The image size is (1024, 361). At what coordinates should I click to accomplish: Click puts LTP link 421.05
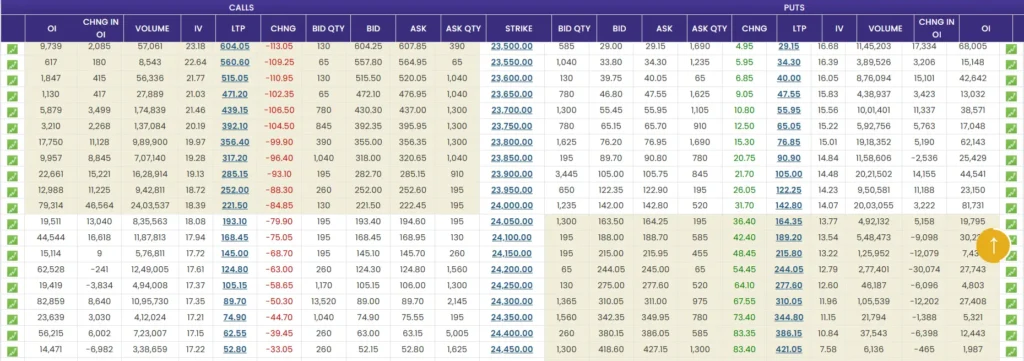tap(789, 349)
